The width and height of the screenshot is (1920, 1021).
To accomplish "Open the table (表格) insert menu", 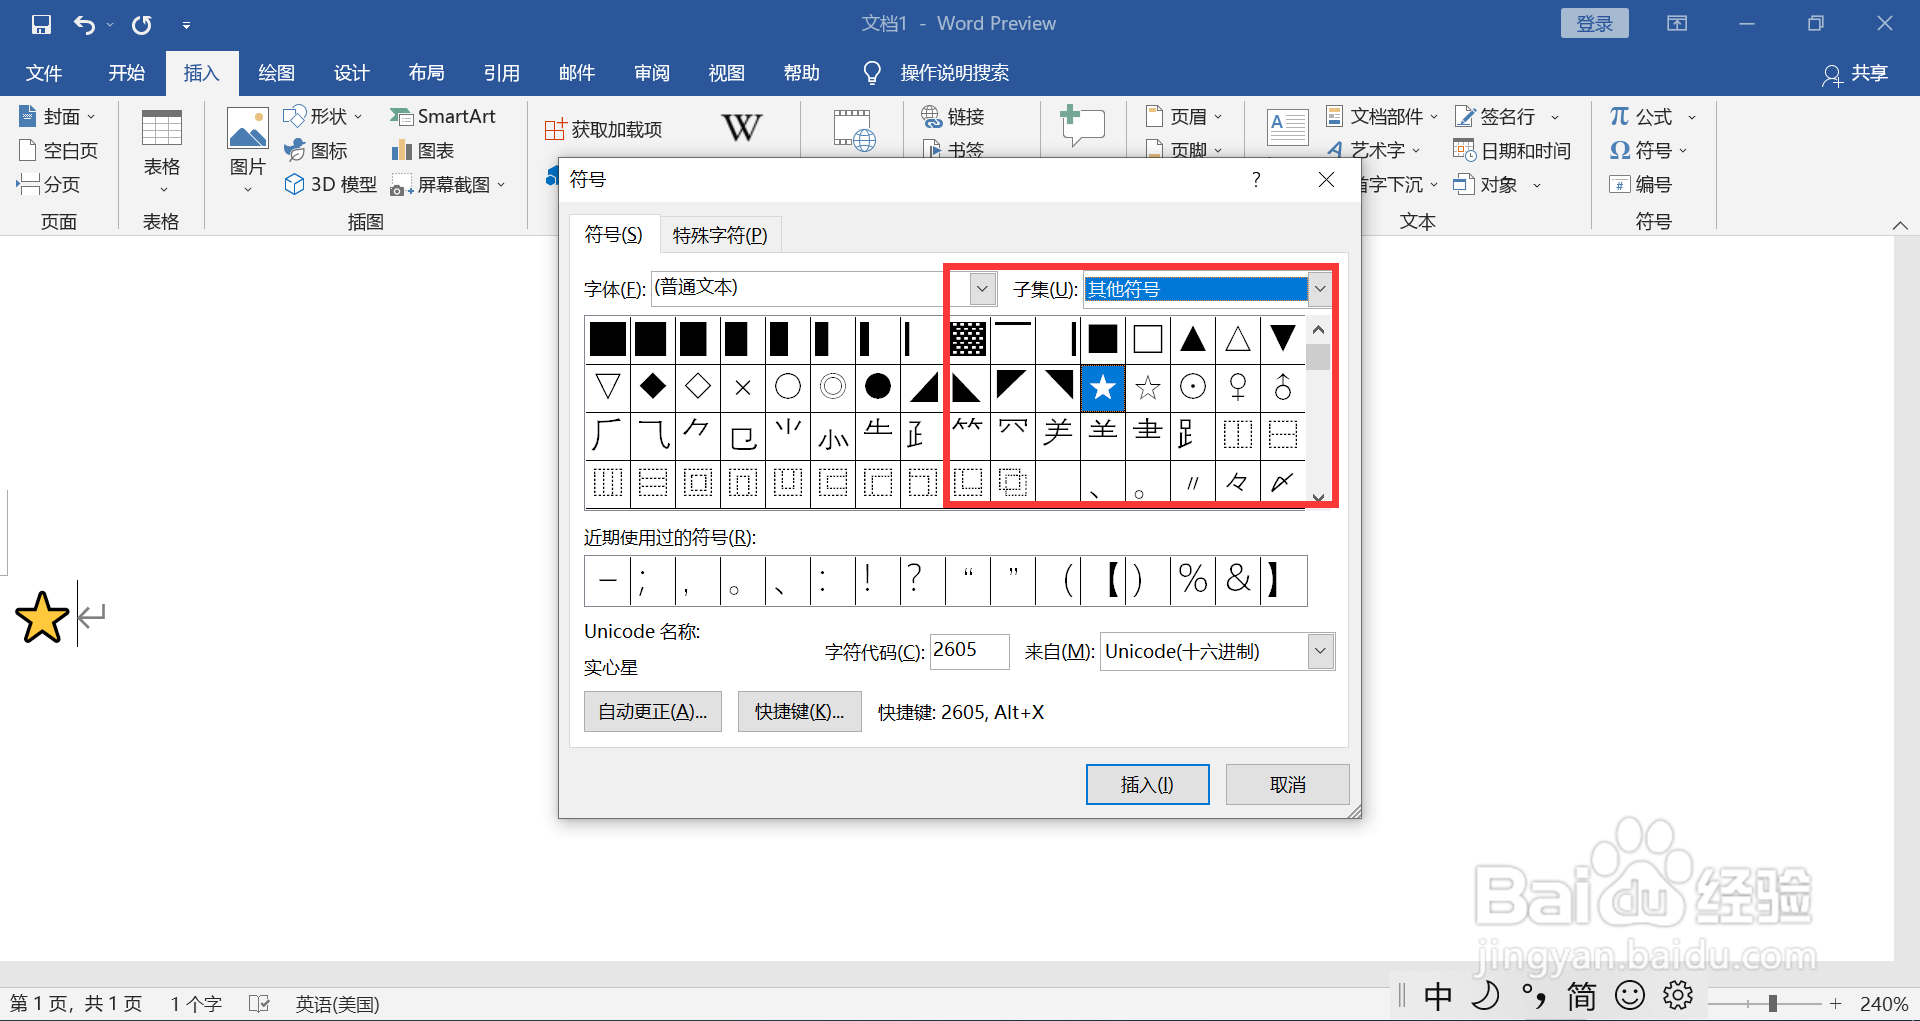I will click(161, 152).
